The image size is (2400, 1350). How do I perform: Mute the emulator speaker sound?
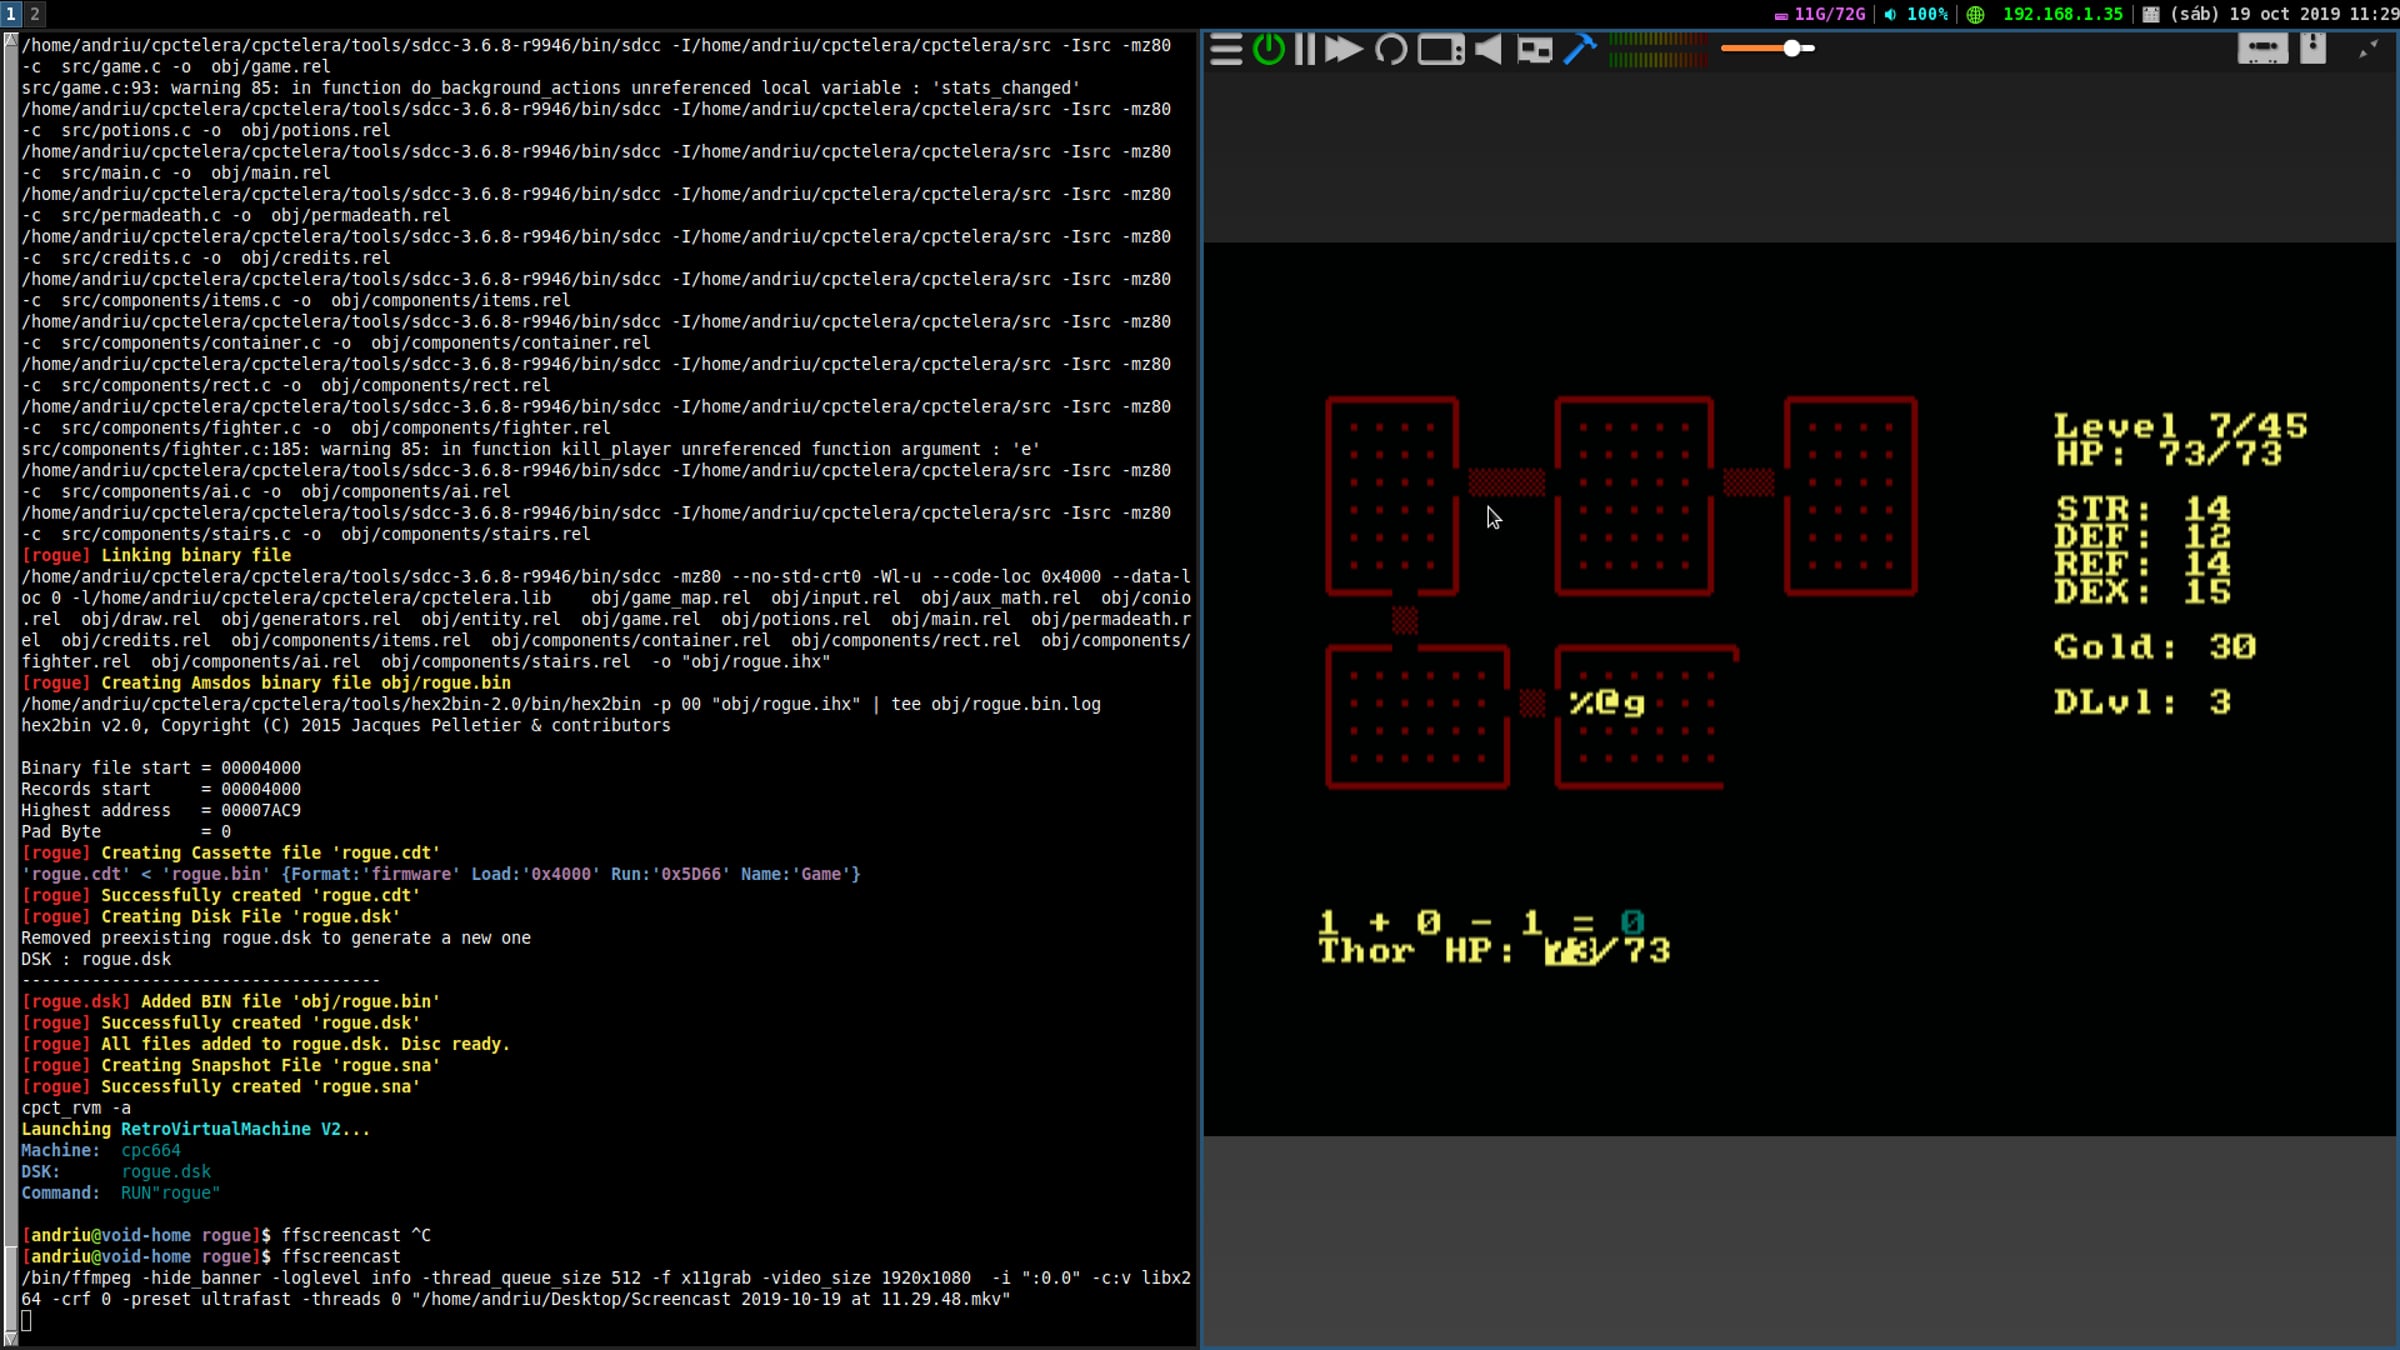coord(1489,49)
